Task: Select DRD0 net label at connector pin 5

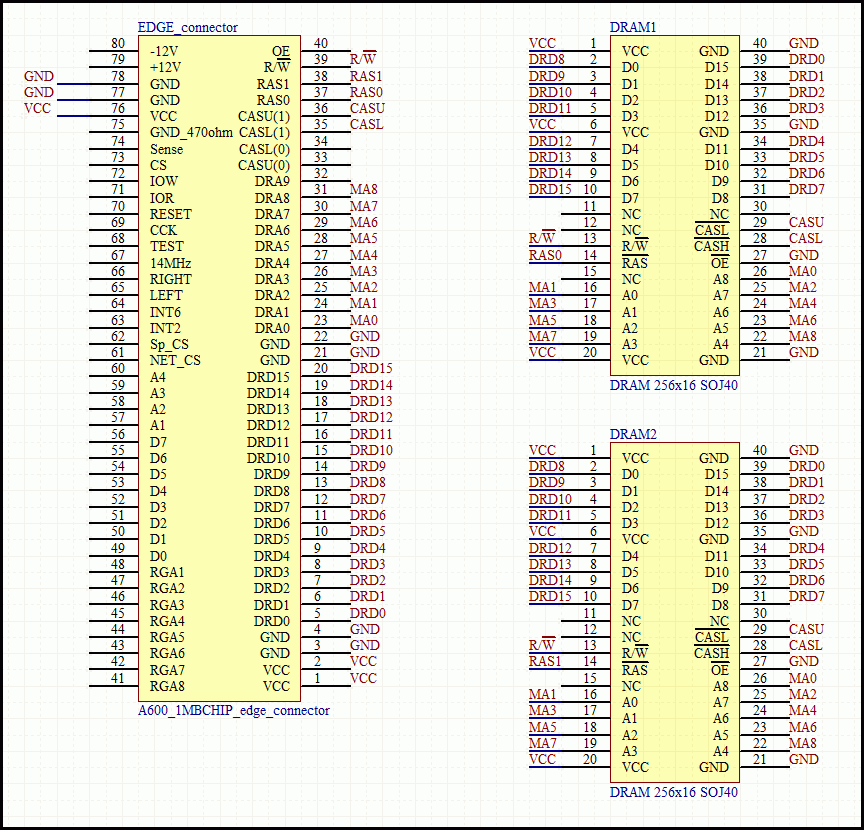Action: [x=368, y=613]
